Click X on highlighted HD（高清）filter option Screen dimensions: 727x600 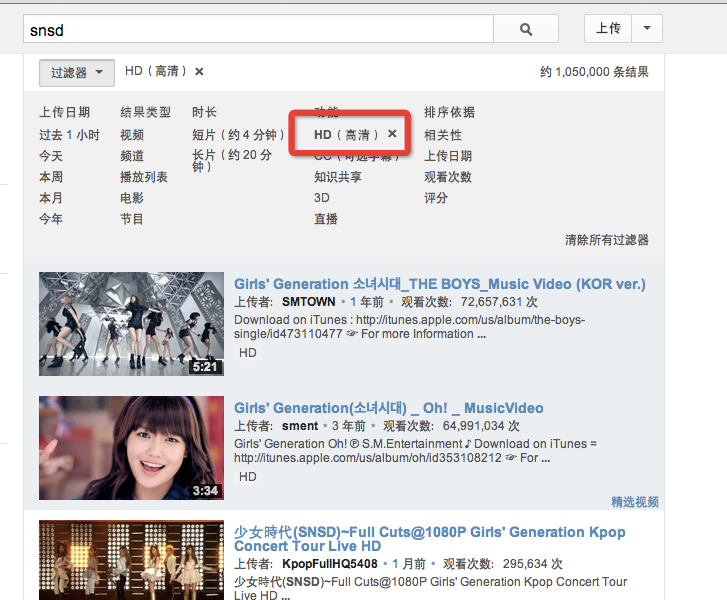tap(392, 134)
